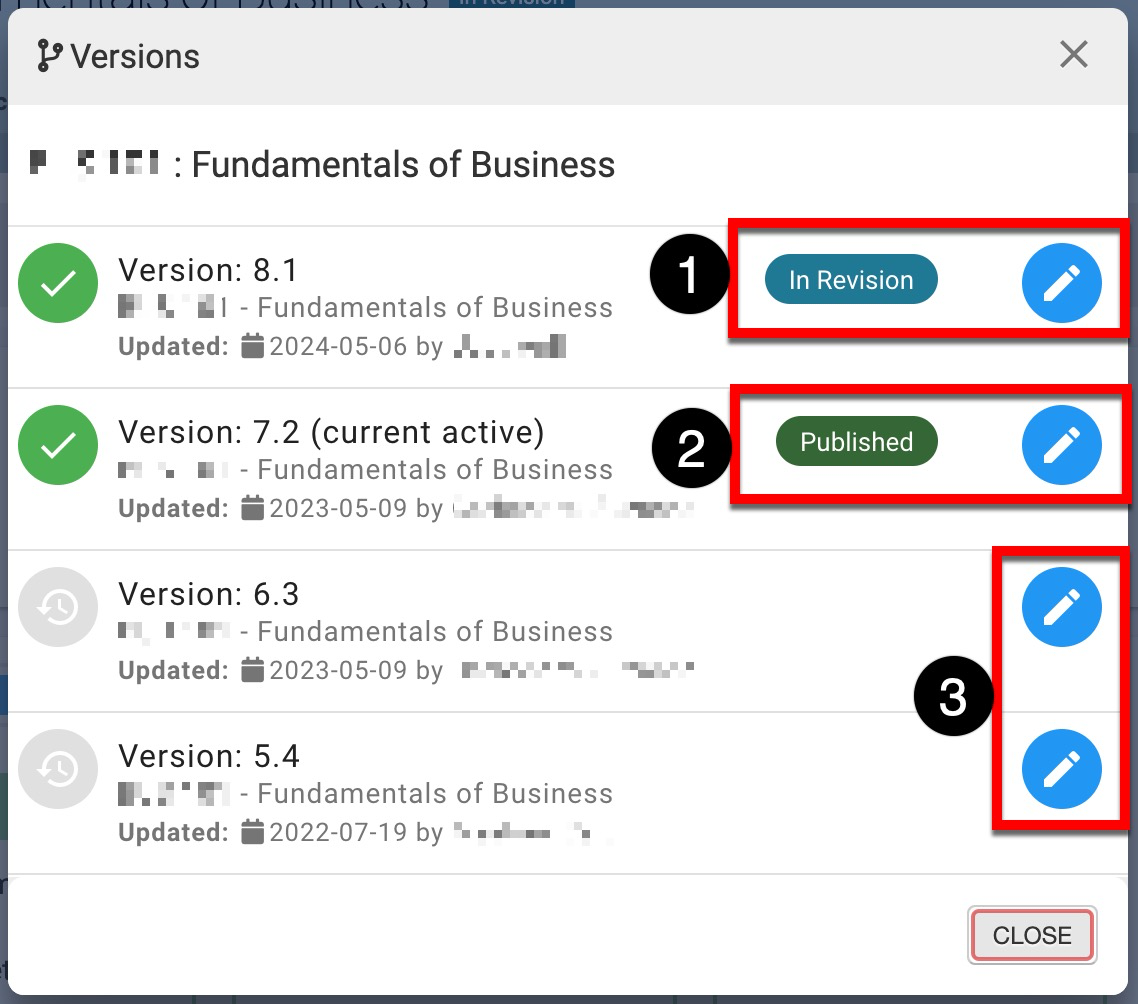This screenshot has height=1004, width=1138.
Task: Click calendar icon next to 2024-05-06
Action: click(253, 347)
